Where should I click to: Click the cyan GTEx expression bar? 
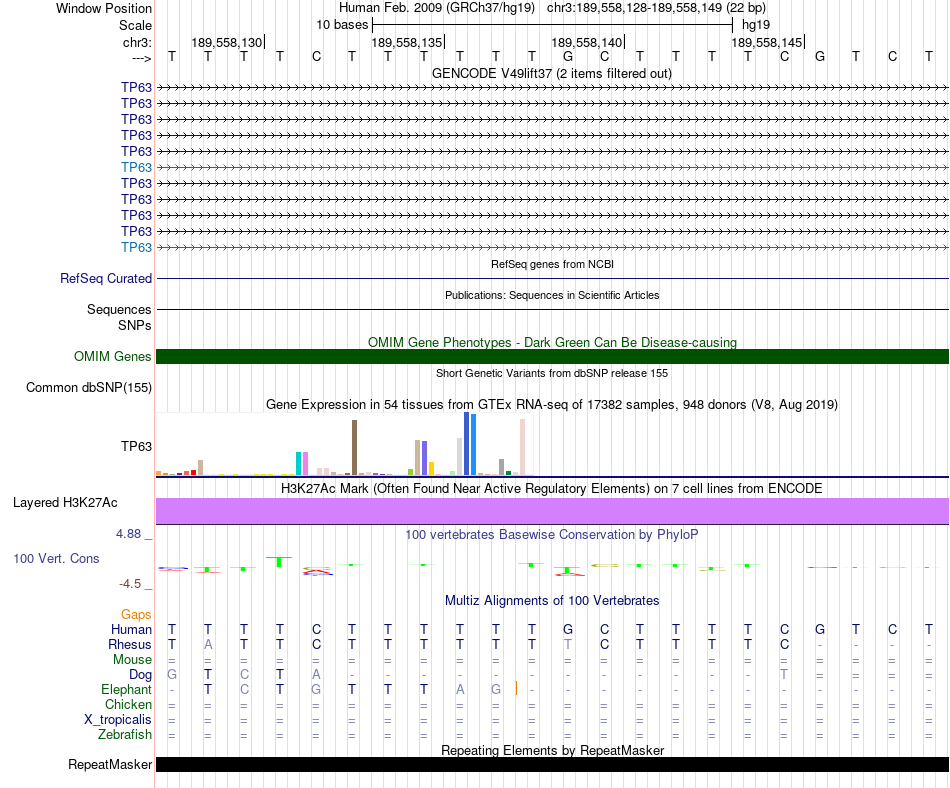click(298, 463)
